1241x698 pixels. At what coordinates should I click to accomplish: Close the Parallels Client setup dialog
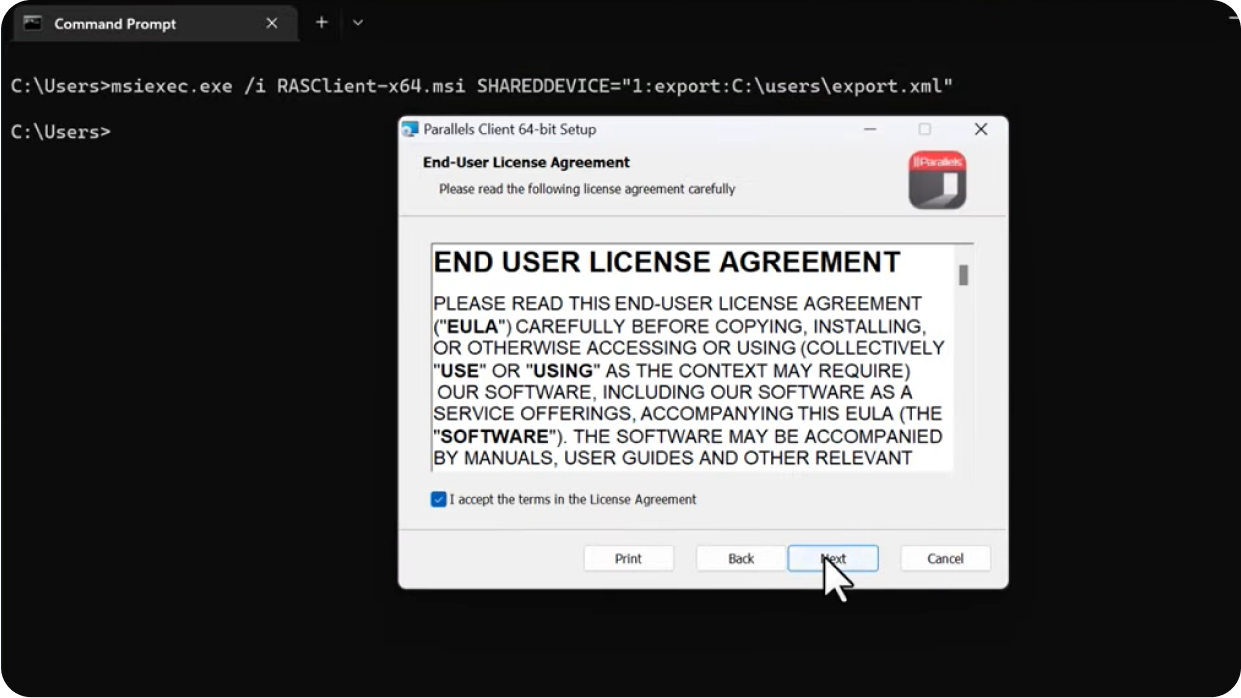[x=981, y=129]
